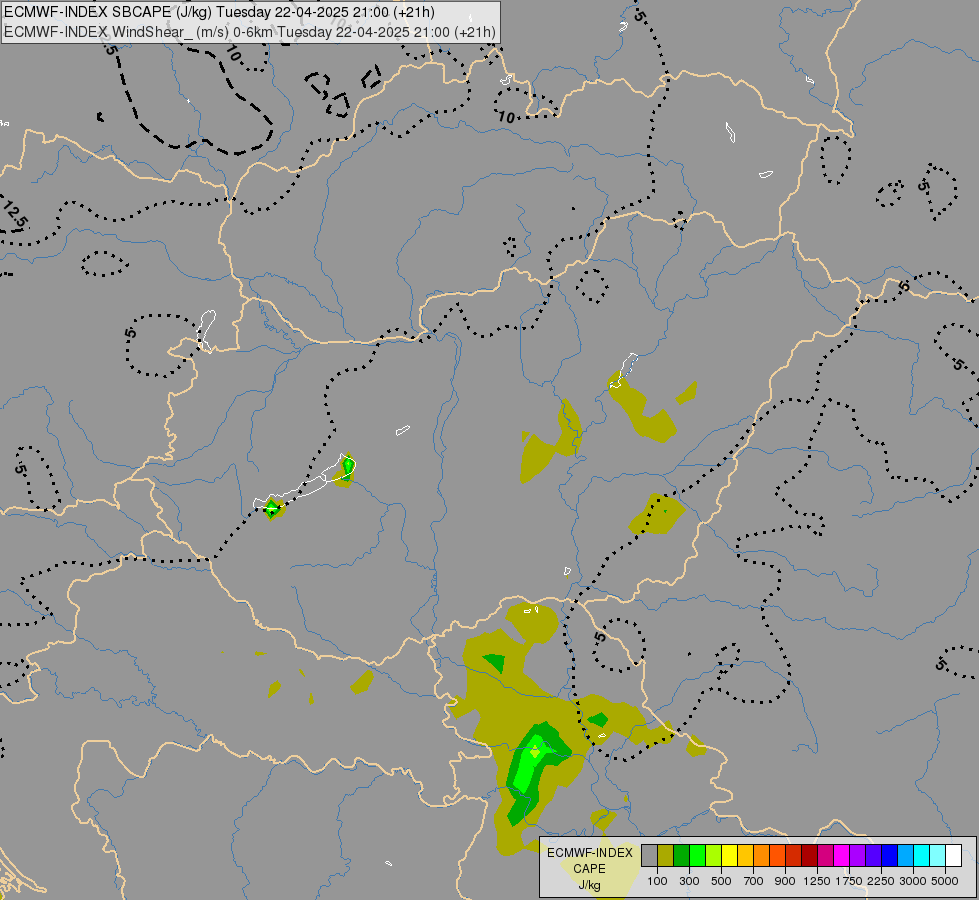Click the gray legend swatch below 100

click(649, 856)
